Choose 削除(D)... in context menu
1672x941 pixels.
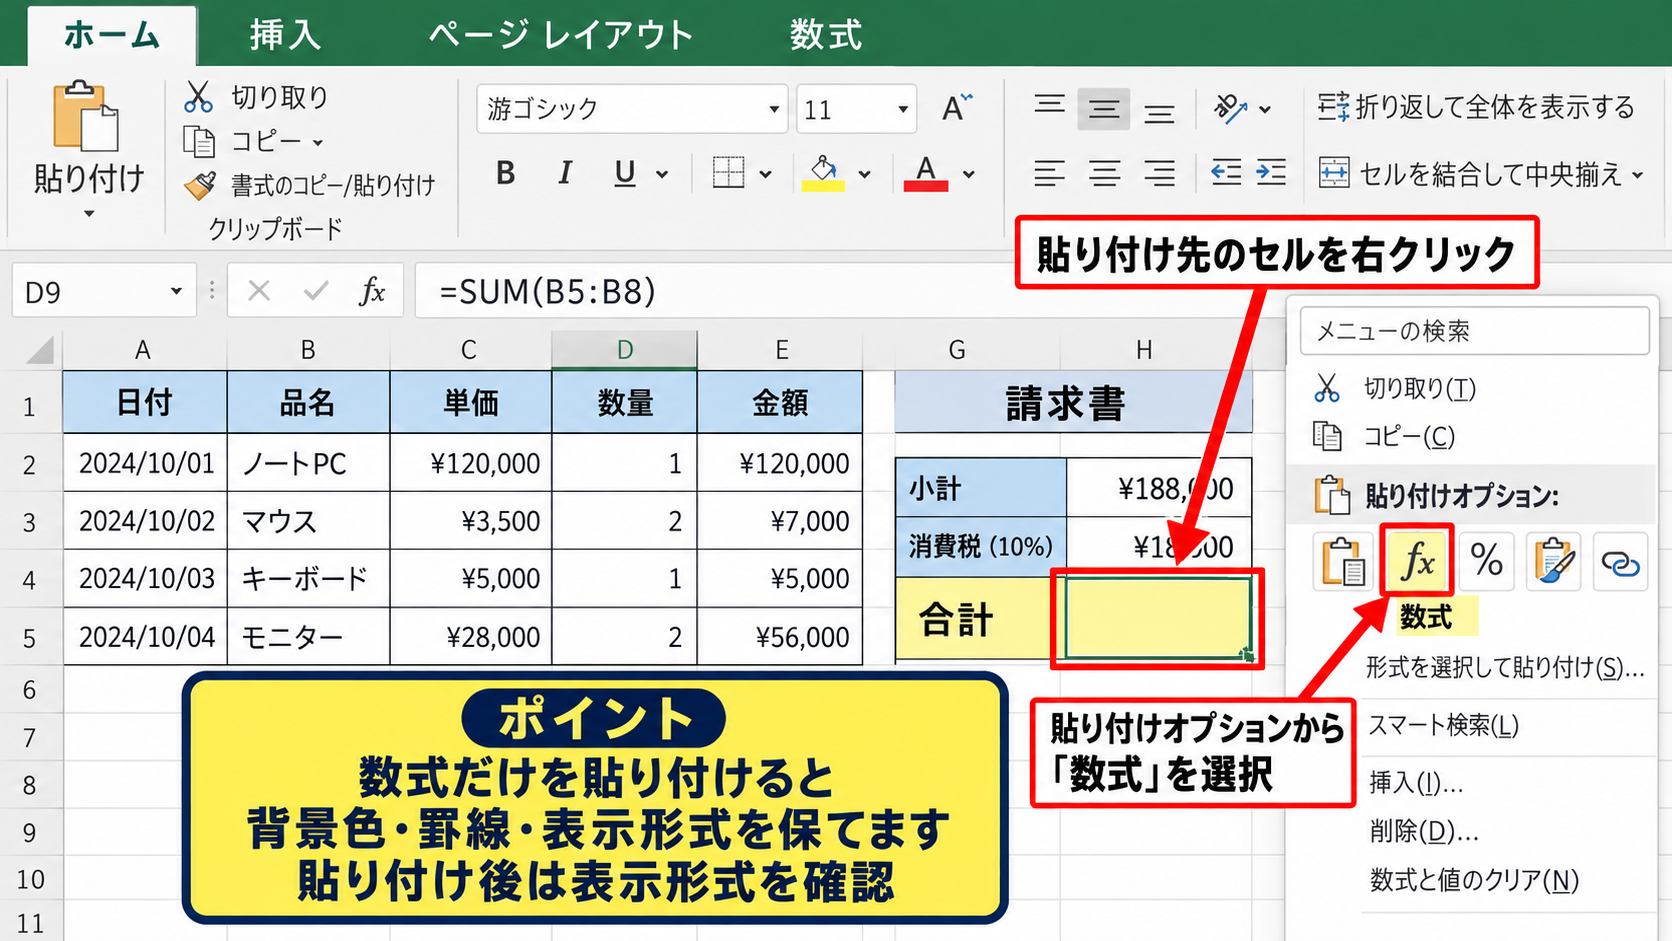[1424, 830]
